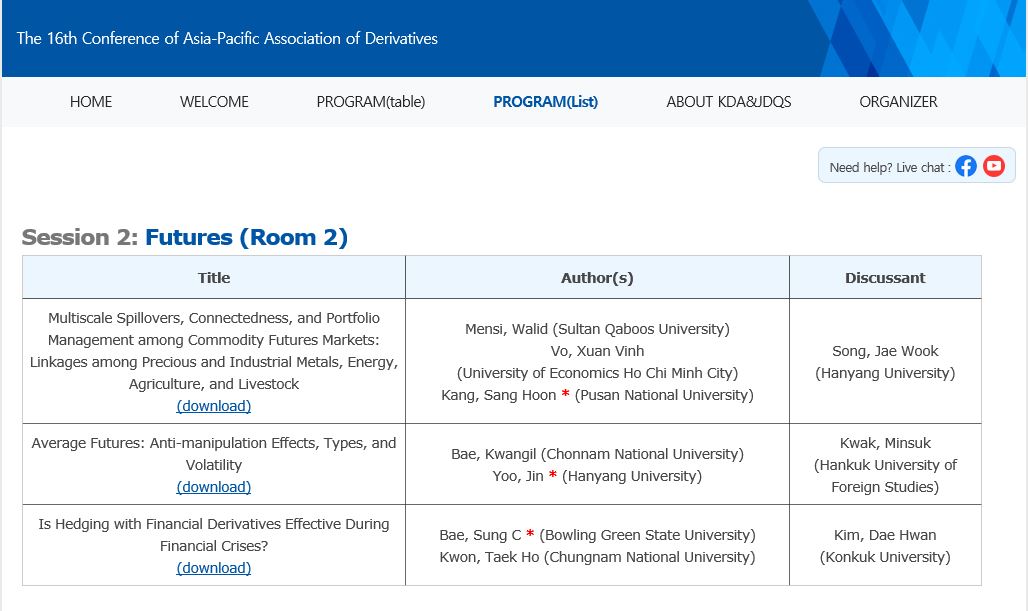The width and height of the screenshot is (1028, 611).
Task: Download the Multiscale Spillovers paper
Action: click(214, 406)
